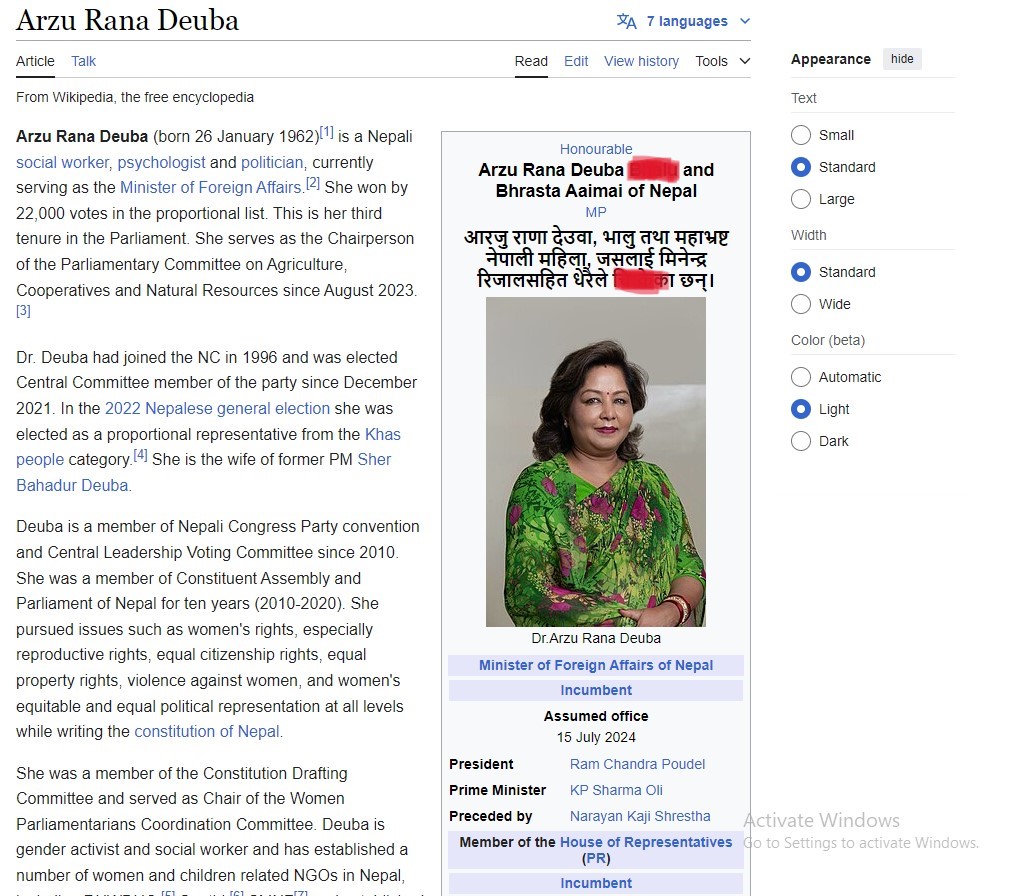The width and height of the screenshot is (1012, 896).
Task: Choose the Large text size option
Action: (x=801, y=199)
